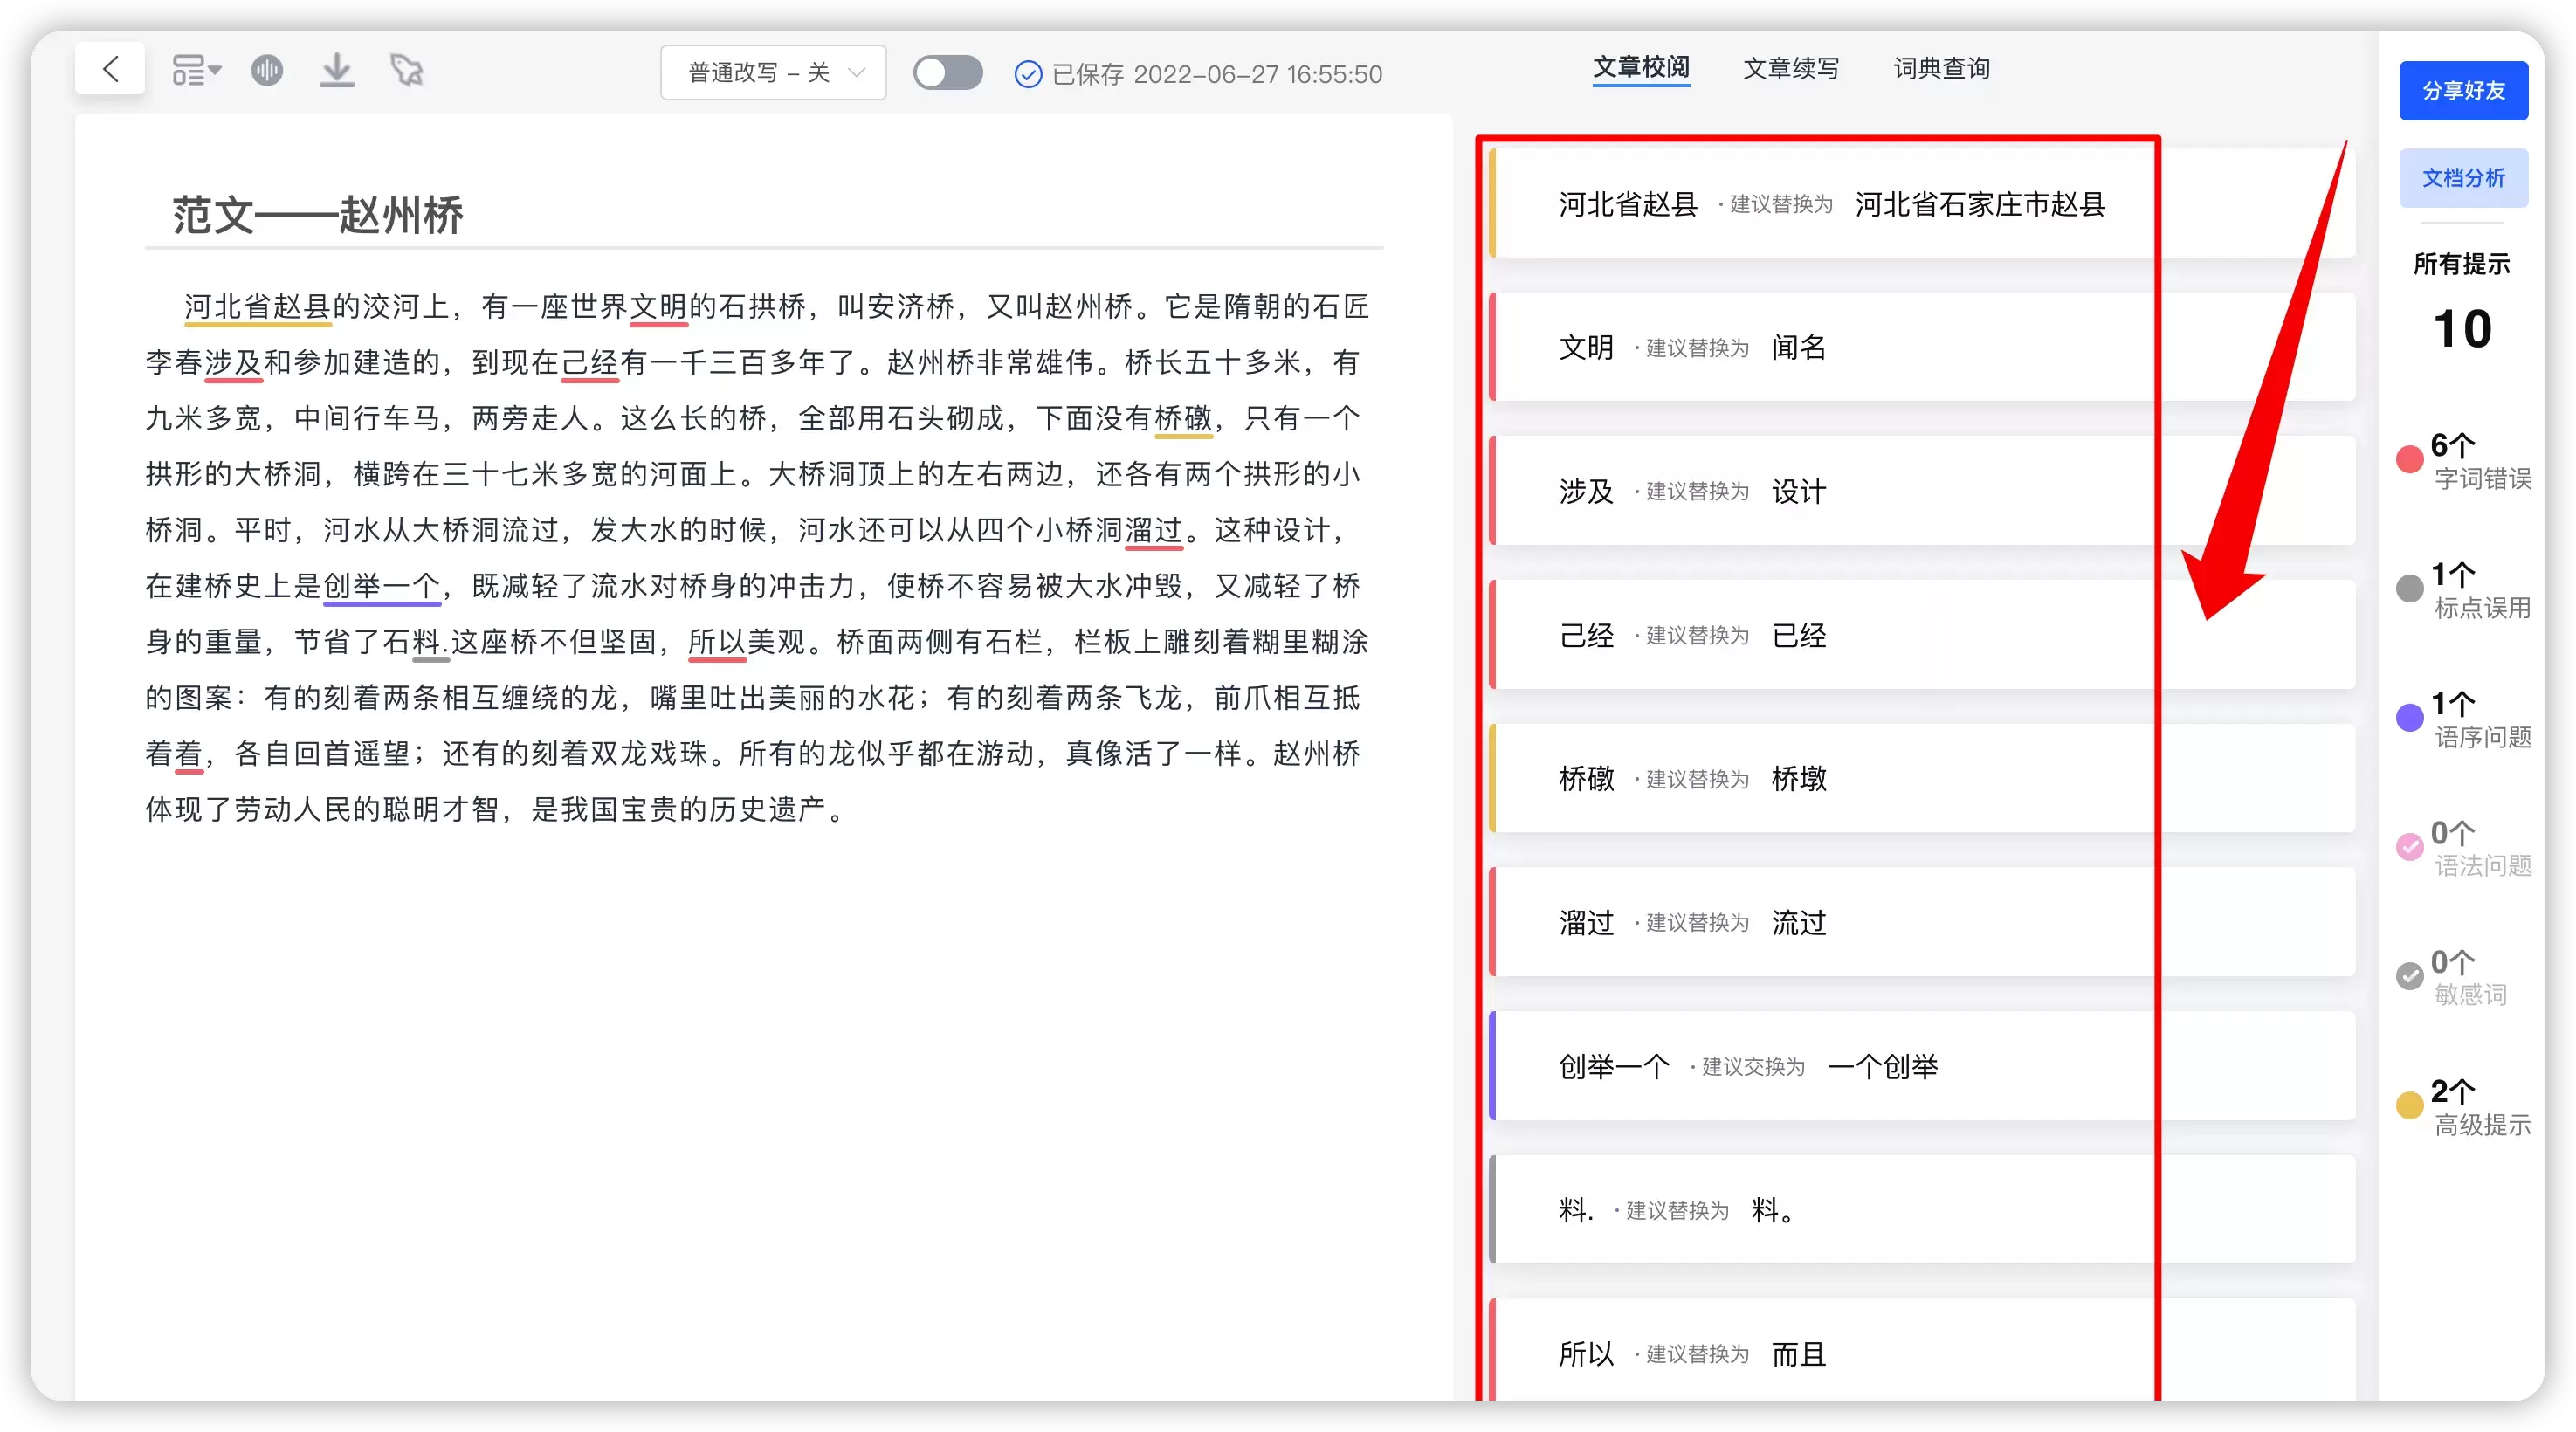Open the 词典查询 tab
2576x1432 pixels.
[x=1941, y=68]
